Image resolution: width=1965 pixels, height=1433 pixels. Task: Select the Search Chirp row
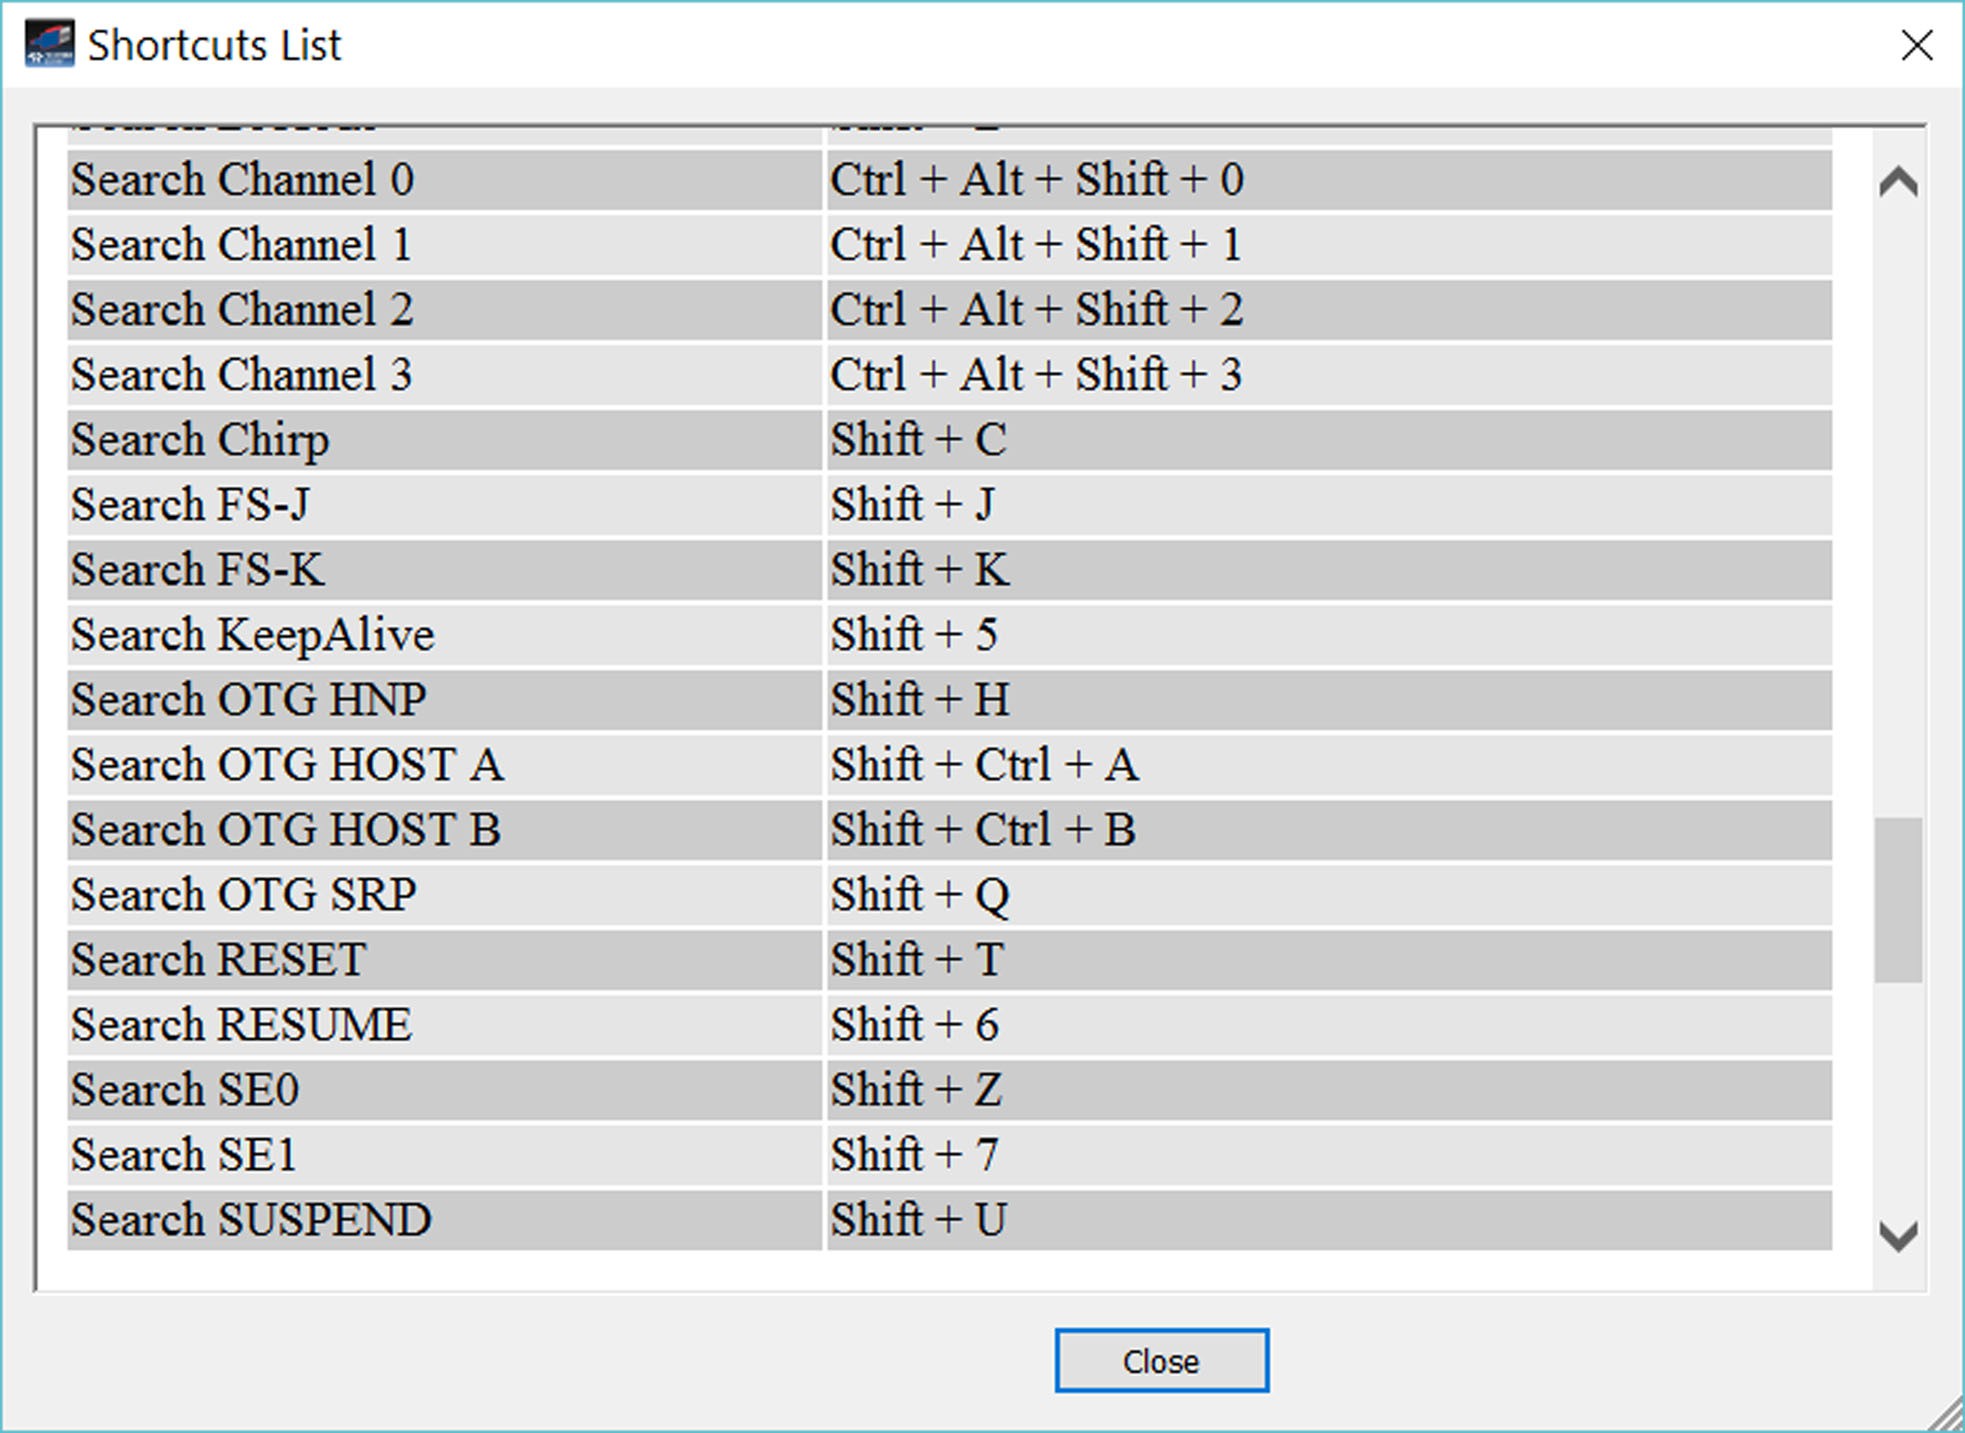point(949,440)
